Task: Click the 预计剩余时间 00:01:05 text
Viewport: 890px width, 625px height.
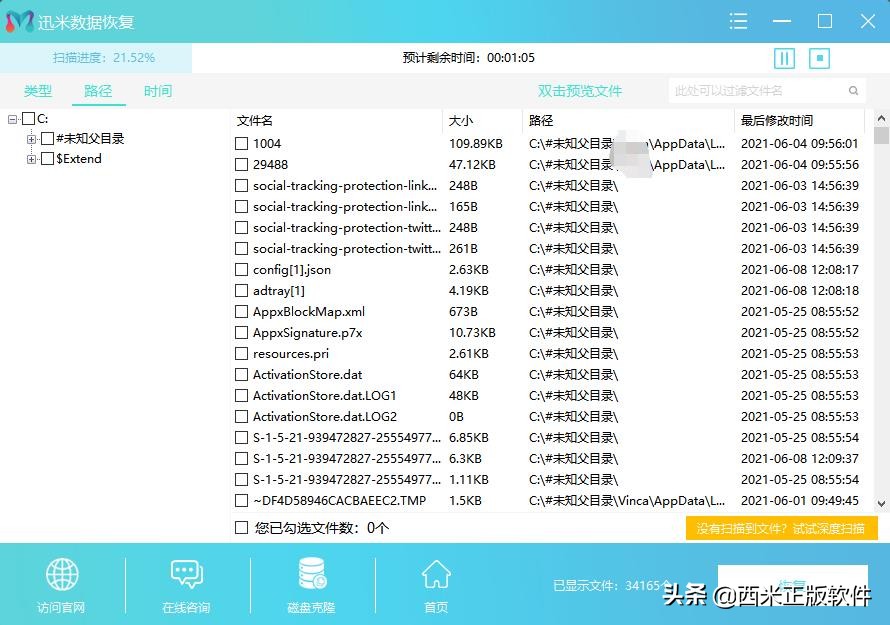Action: [468, 58]
